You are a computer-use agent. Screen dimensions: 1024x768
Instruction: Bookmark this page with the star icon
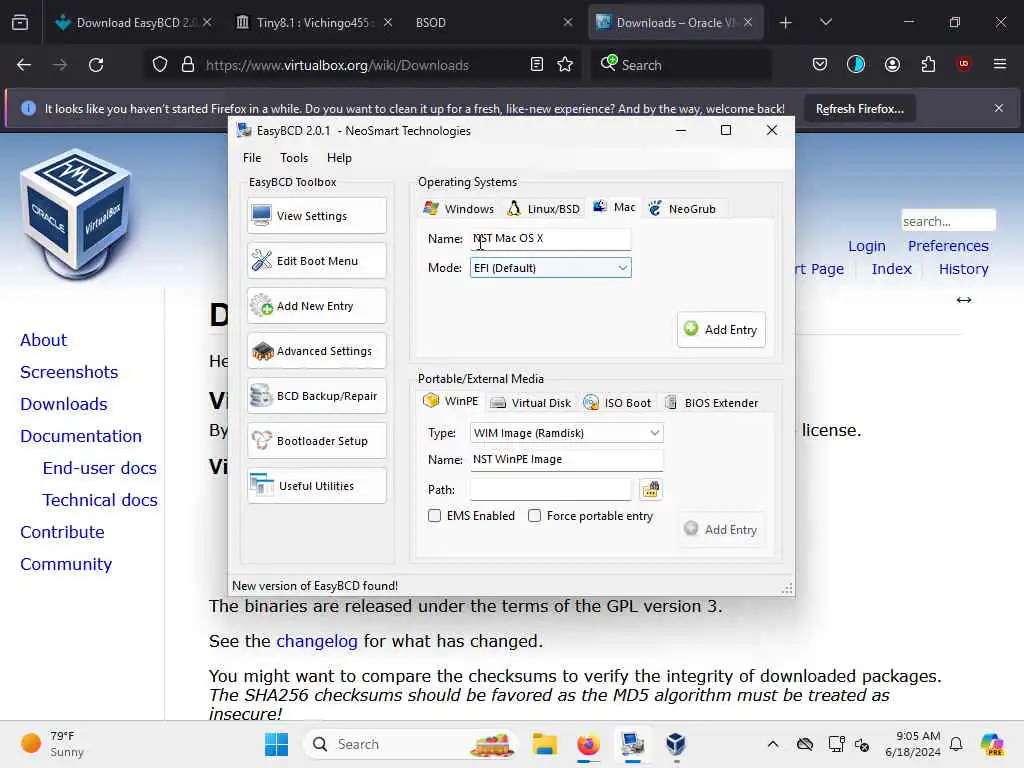565,65
